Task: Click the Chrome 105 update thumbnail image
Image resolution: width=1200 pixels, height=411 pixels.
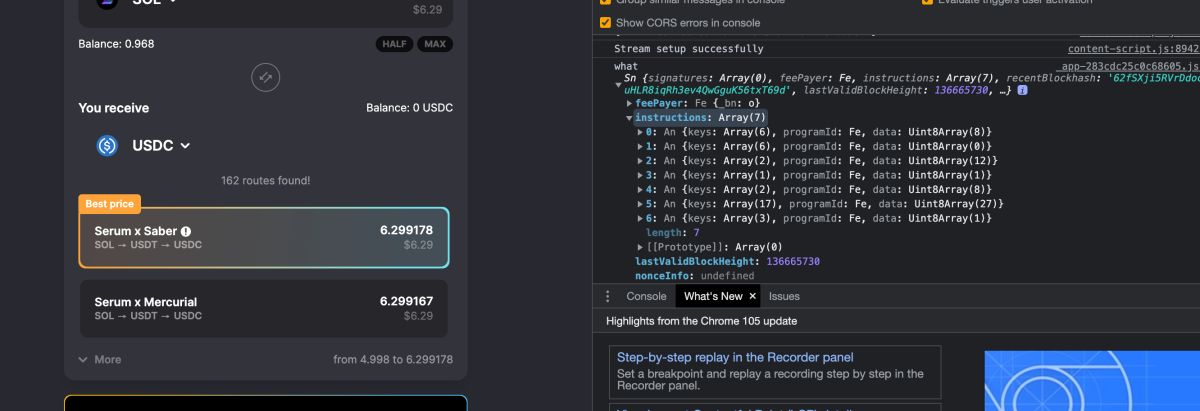Action: pos(1092,381)
